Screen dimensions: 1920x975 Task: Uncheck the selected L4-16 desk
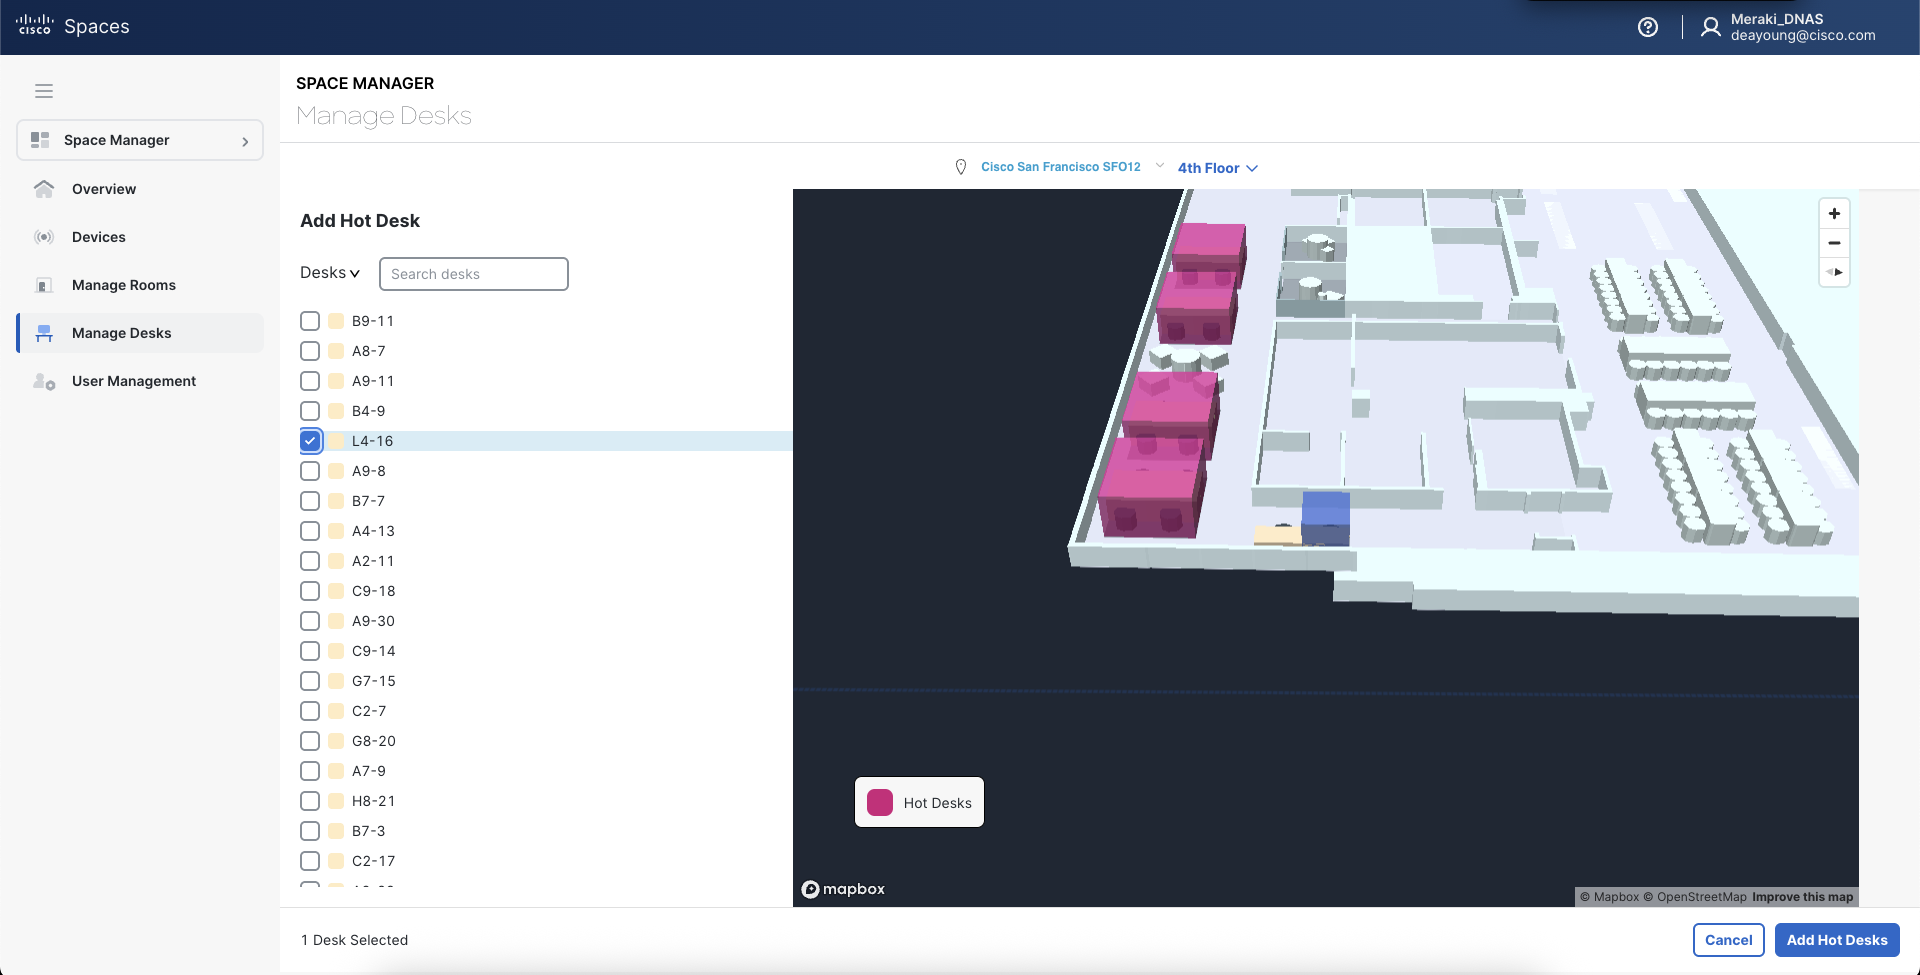pyautogui.click(x=310, y=440)
